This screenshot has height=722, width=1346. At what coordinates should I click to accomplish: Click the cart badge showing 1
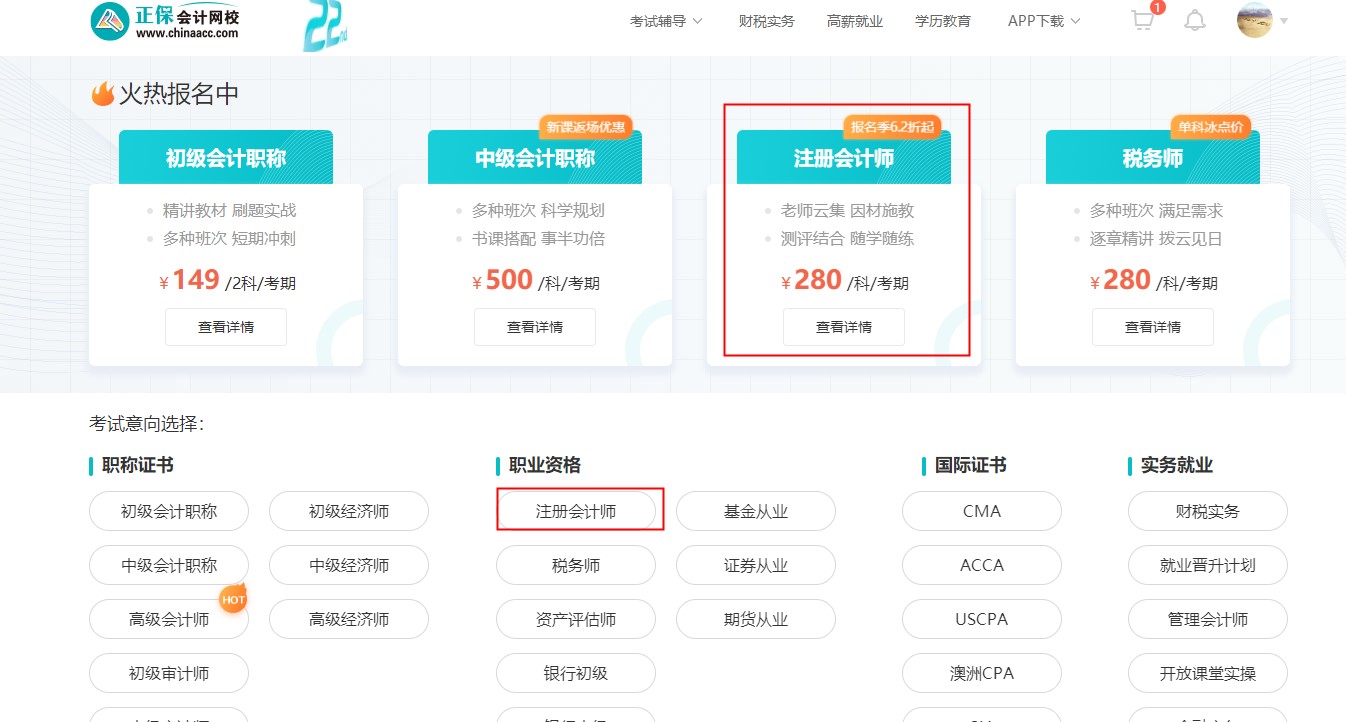pyautogui.click(x=1156, y=7)
